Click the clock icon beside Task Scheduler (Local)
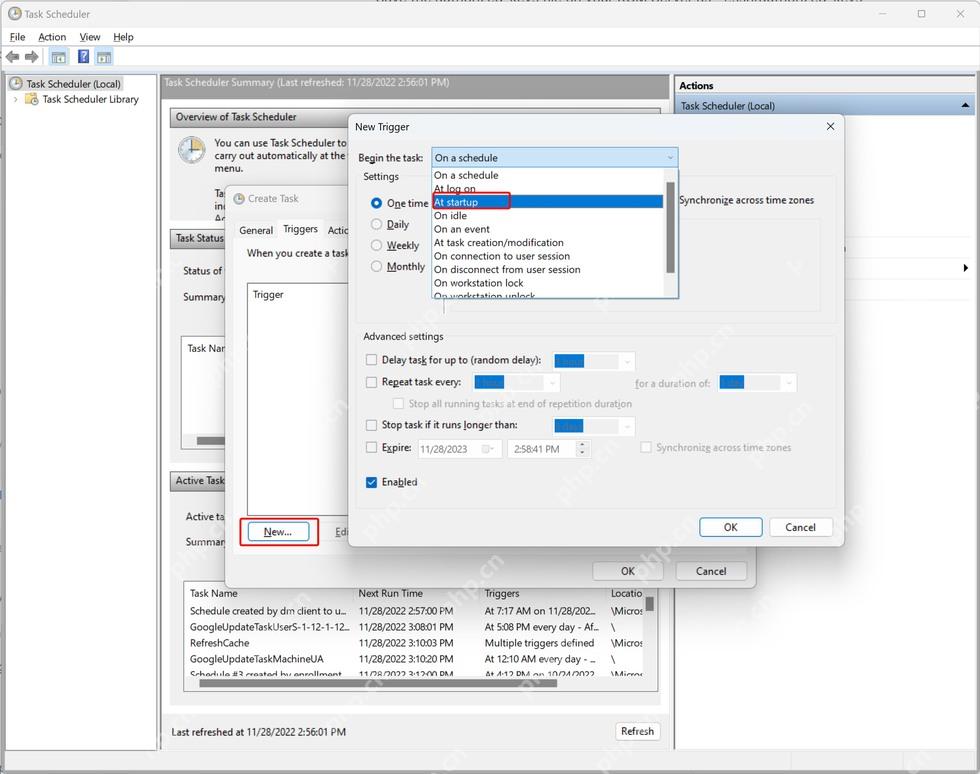 [x=16, y=83]
